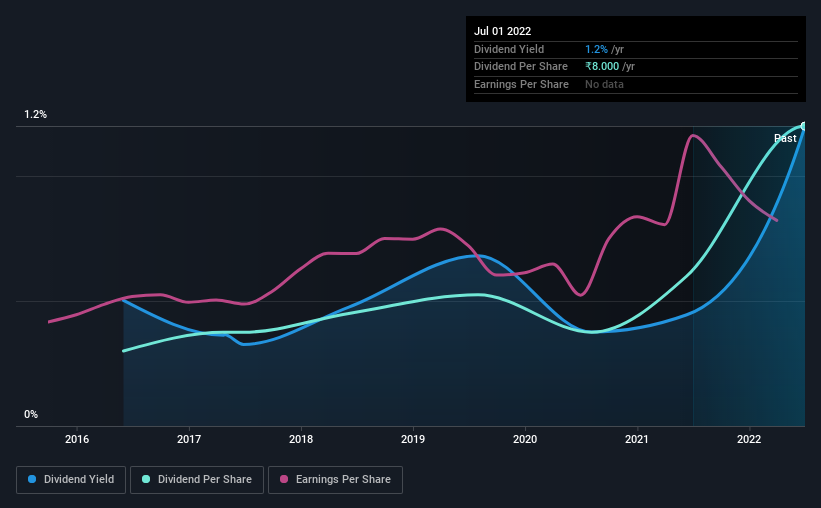
Task: Click the 0% y-axis label
Action: coord(31,414)
